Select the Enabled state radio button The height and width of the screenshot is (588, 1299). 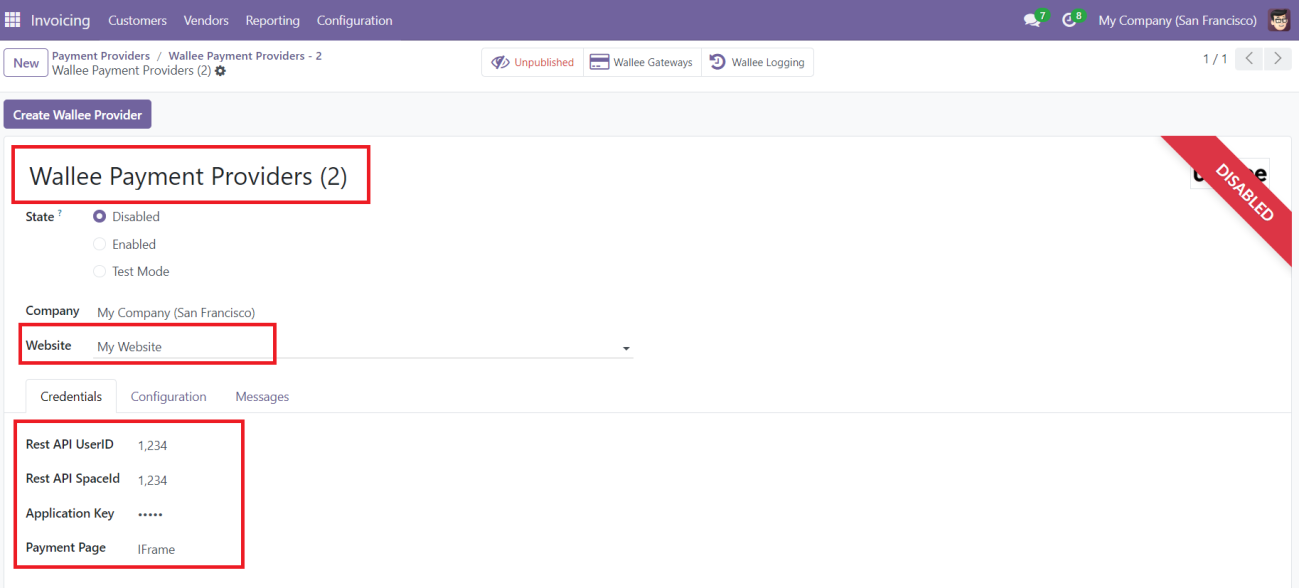coord(100,244)
